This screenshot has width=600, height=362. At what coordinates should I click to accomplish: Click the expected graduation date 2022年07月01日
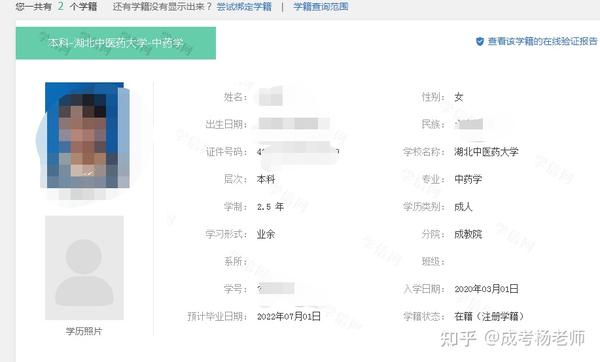click(289, 316)
